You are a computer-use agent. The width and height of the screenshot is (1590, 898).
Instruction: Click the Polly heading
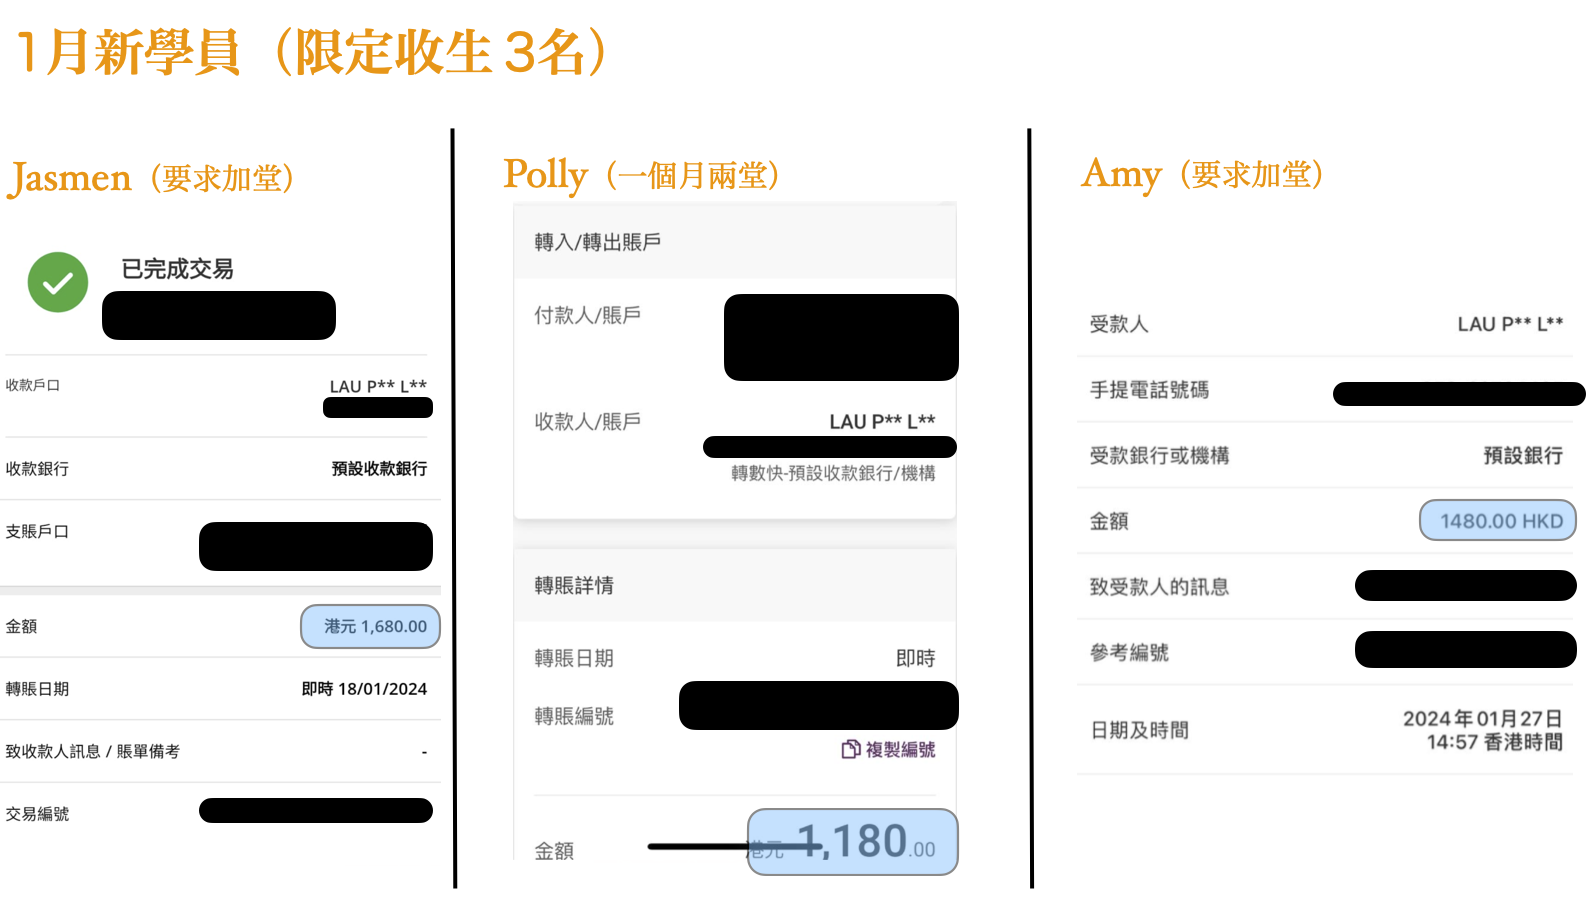click(x=545, y=174)
